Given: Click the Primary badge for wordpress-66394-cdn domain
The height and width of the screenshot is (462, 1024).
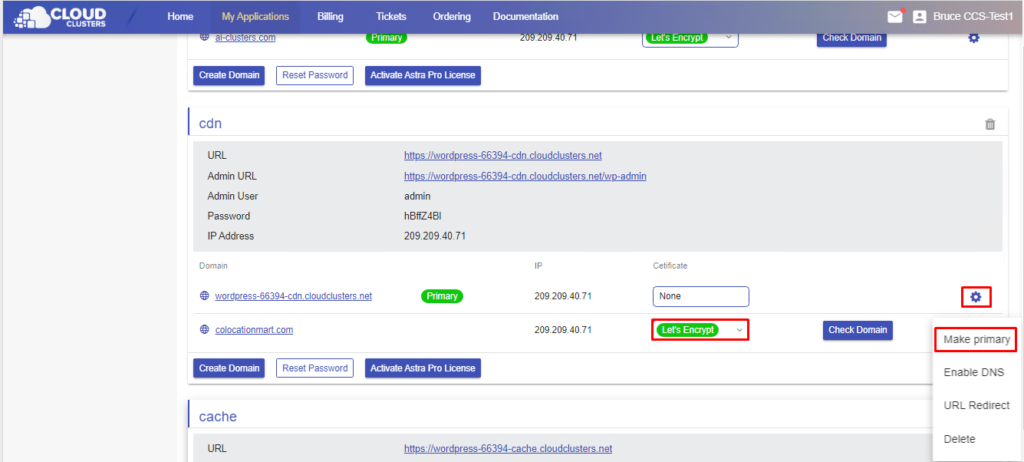Looking at the screenshot, I should tap(442, 296).
